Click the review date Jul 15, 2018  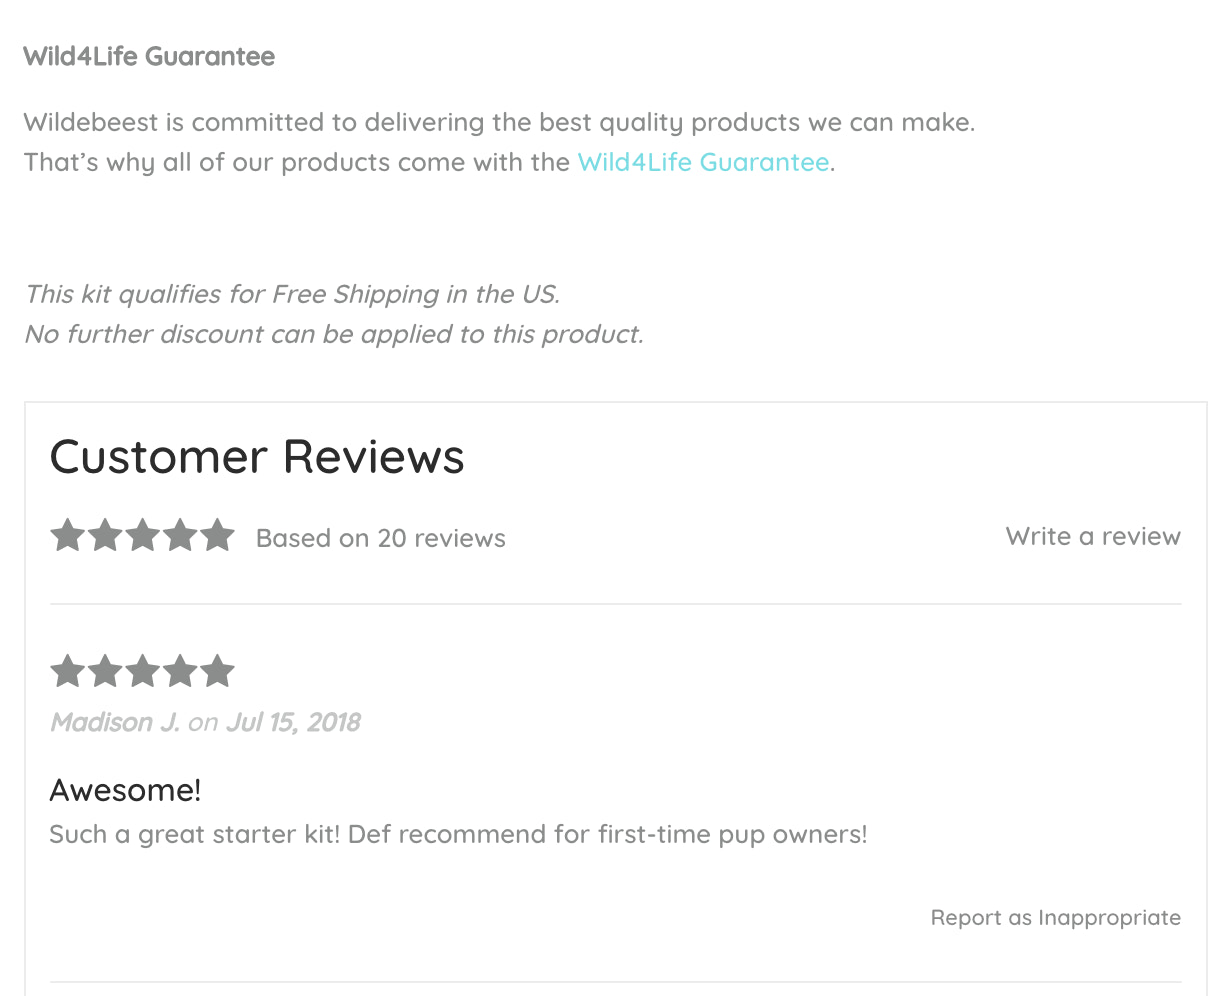click(x=293, y=722)
